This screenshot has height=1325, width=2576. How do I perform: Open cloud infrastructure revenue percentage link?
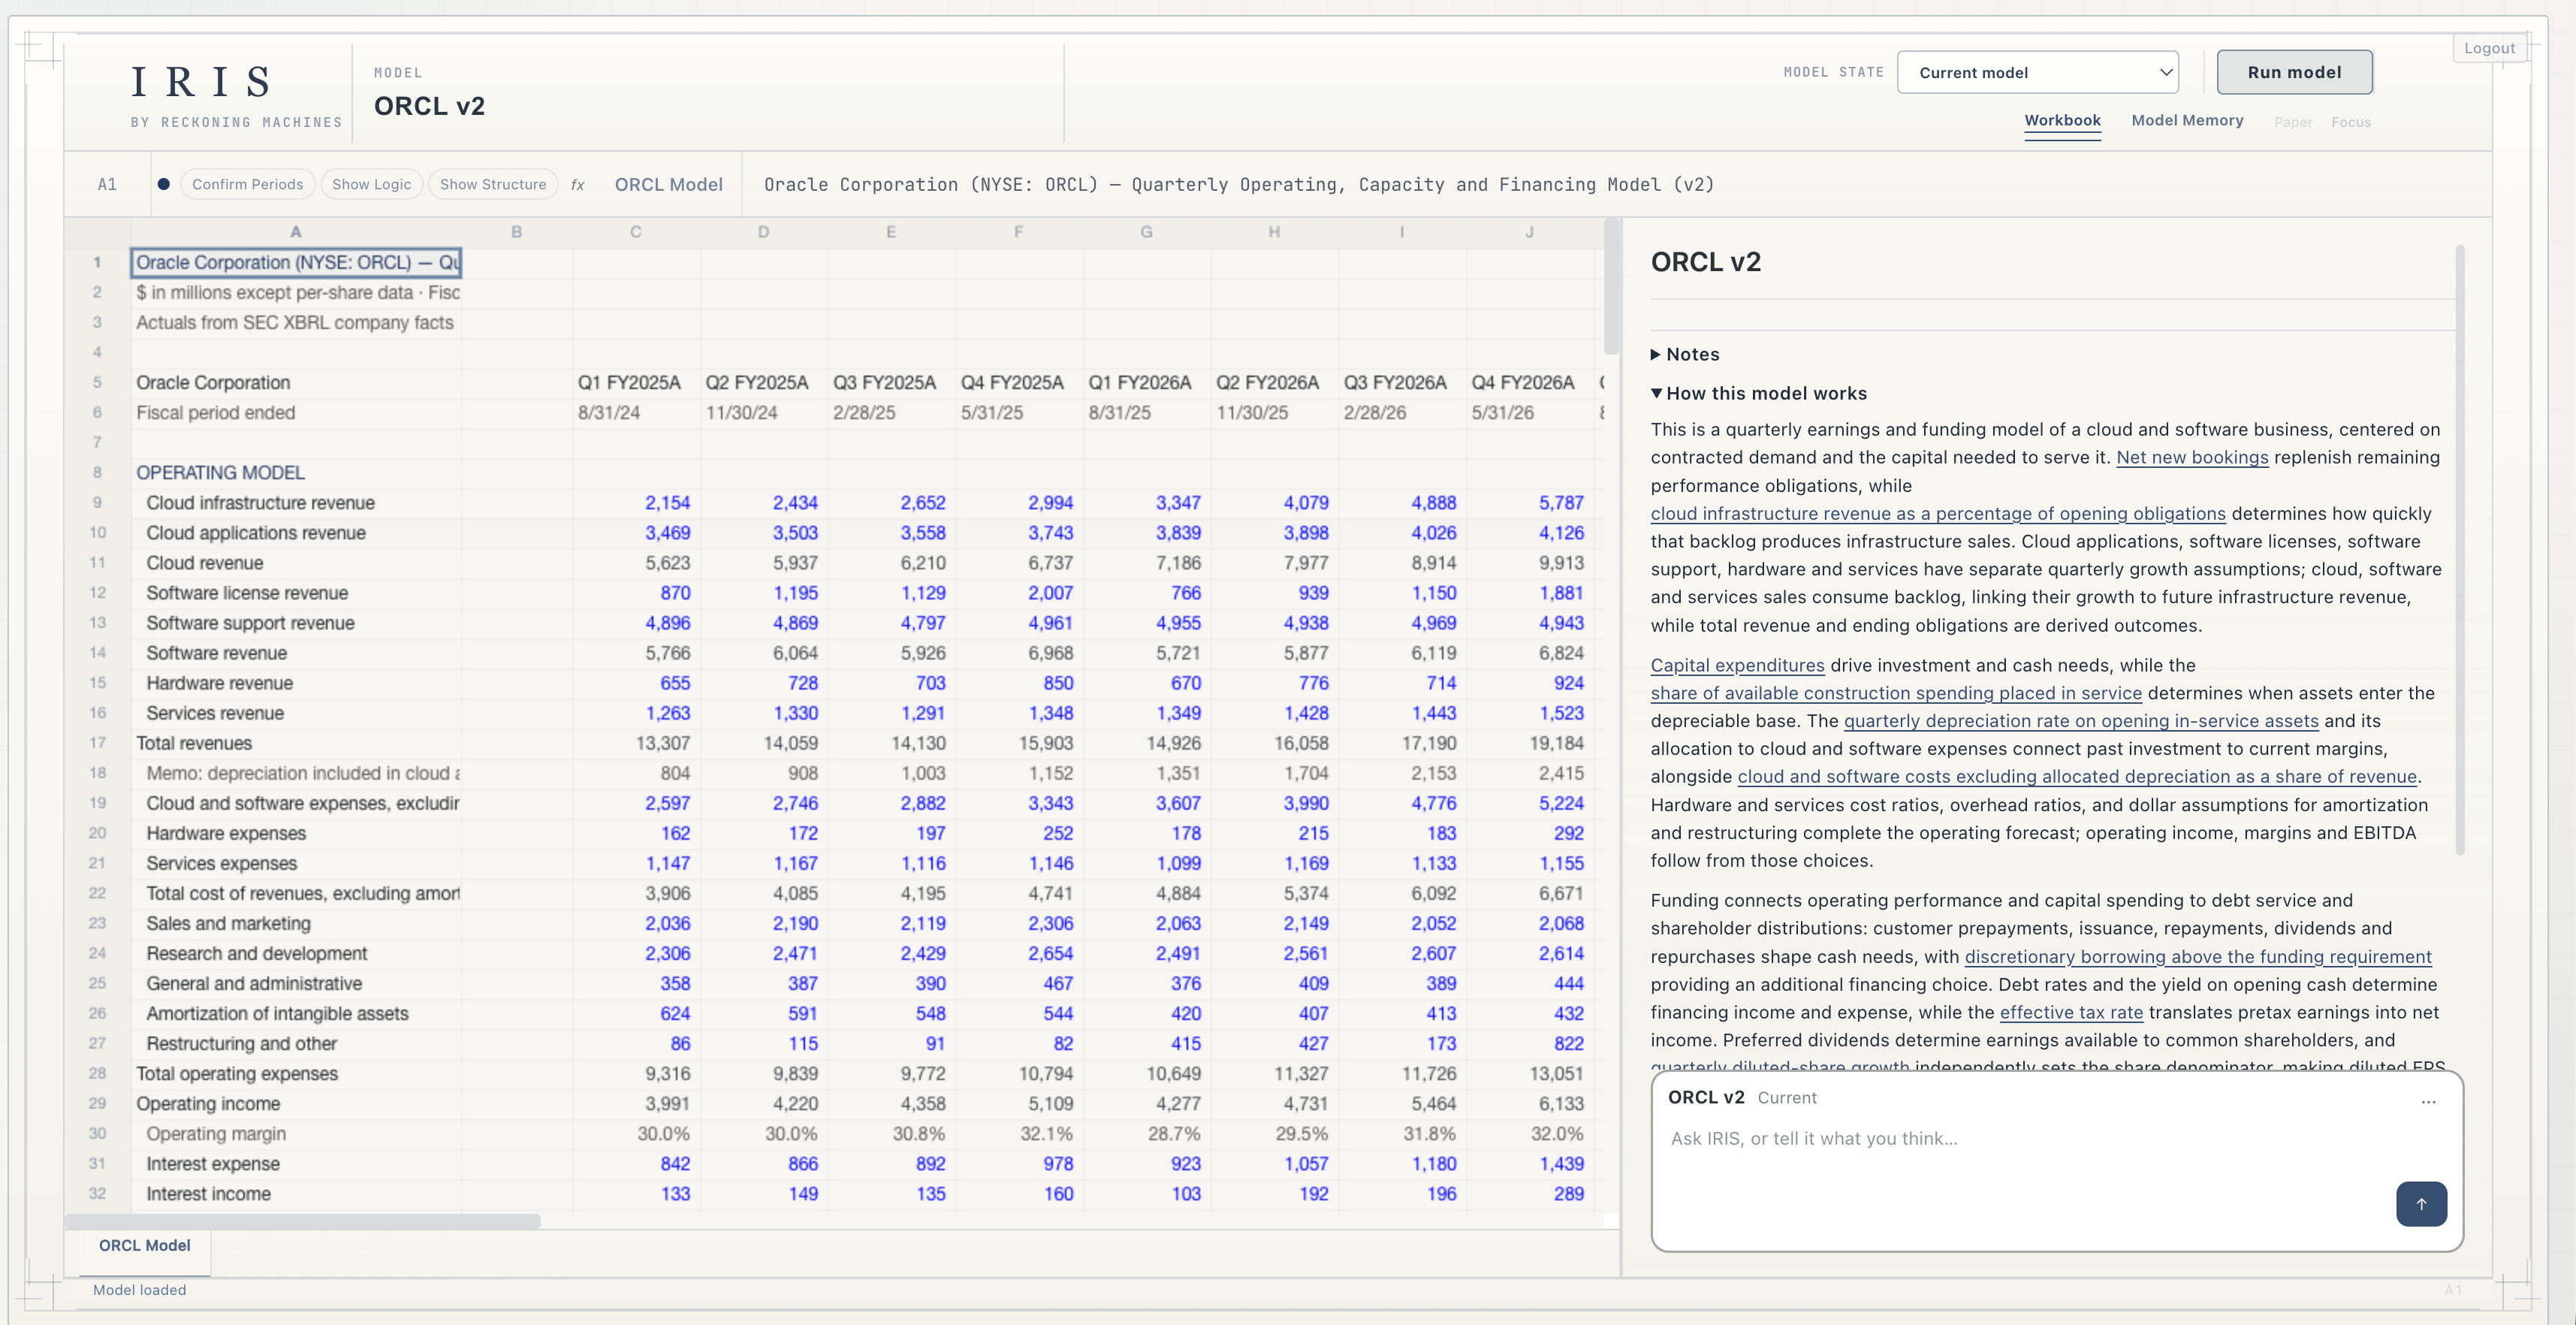(1938, 513)
